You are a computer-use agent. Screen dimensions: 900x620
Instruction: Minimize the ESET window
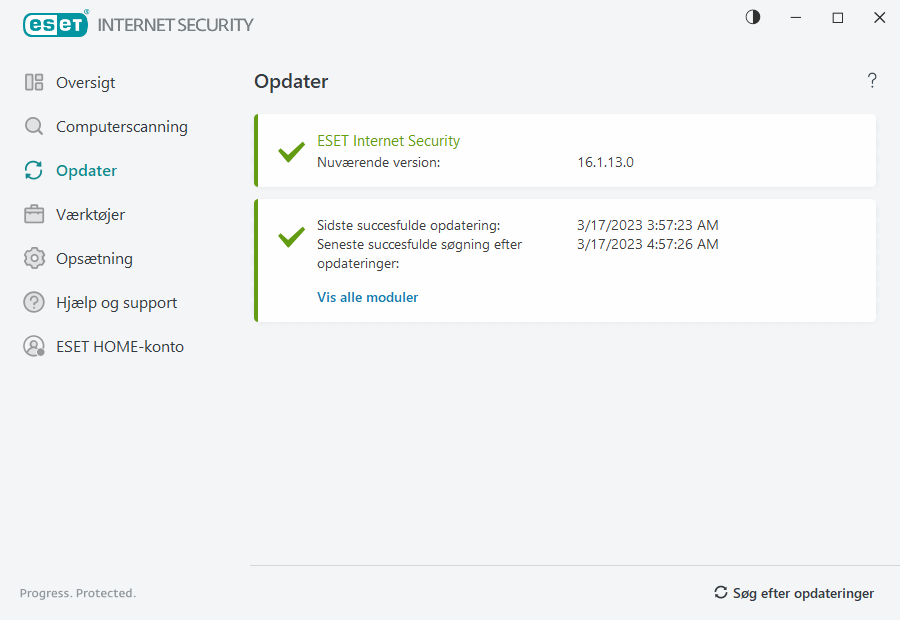click(x=796, y=17)
